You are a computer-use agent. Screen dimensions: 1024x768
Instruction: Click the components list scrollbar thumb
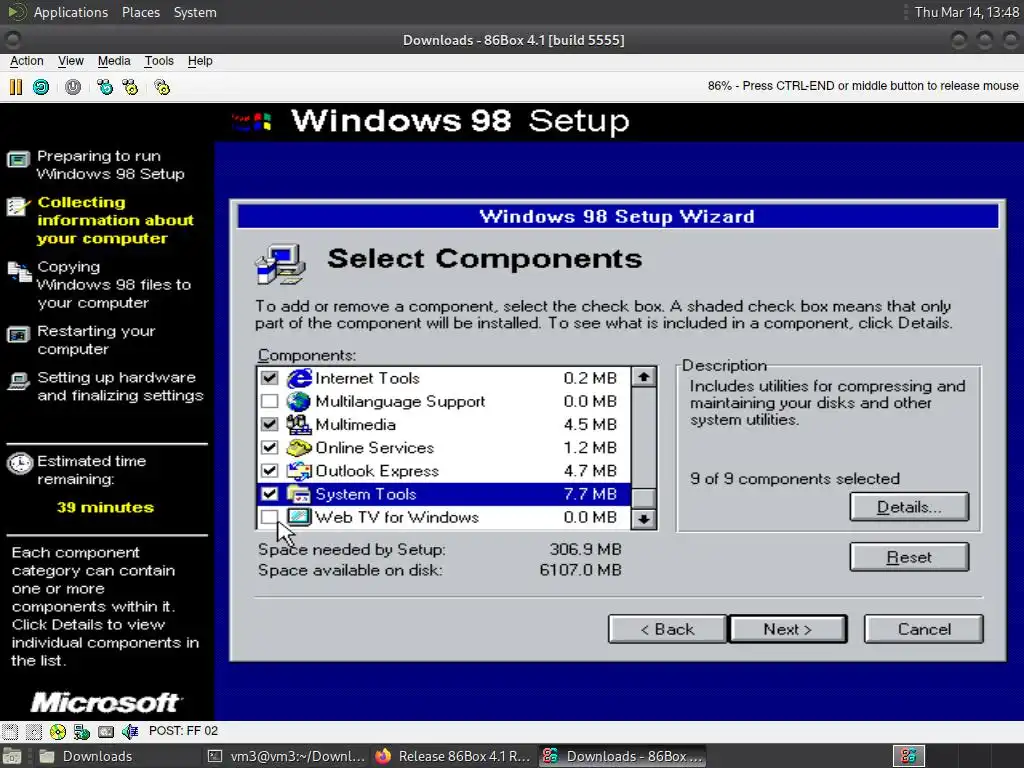(643, 498)
